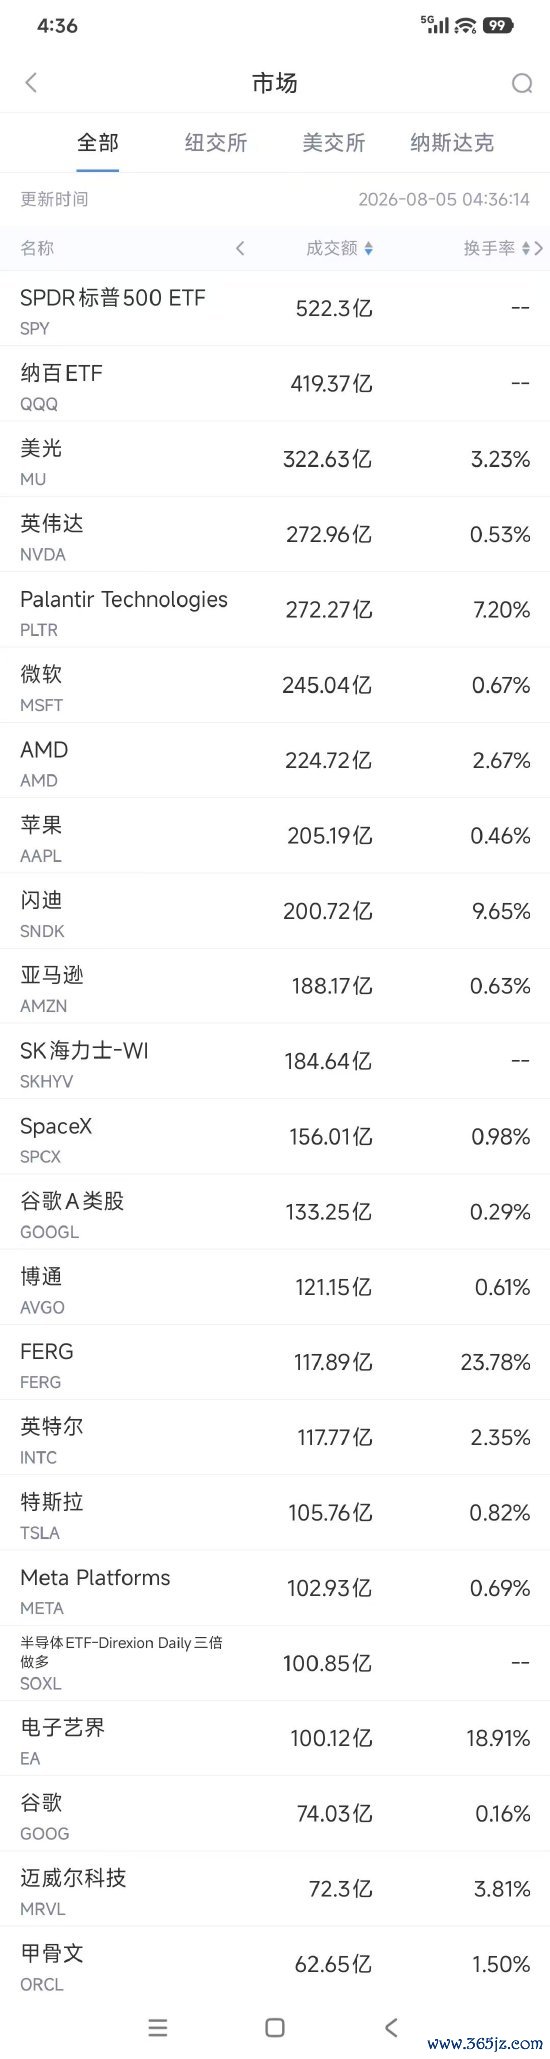Open the 甲骨文 ORCL stock row
The image size is (550, 2059).
pyautogui.click(x=275, y=1965)
